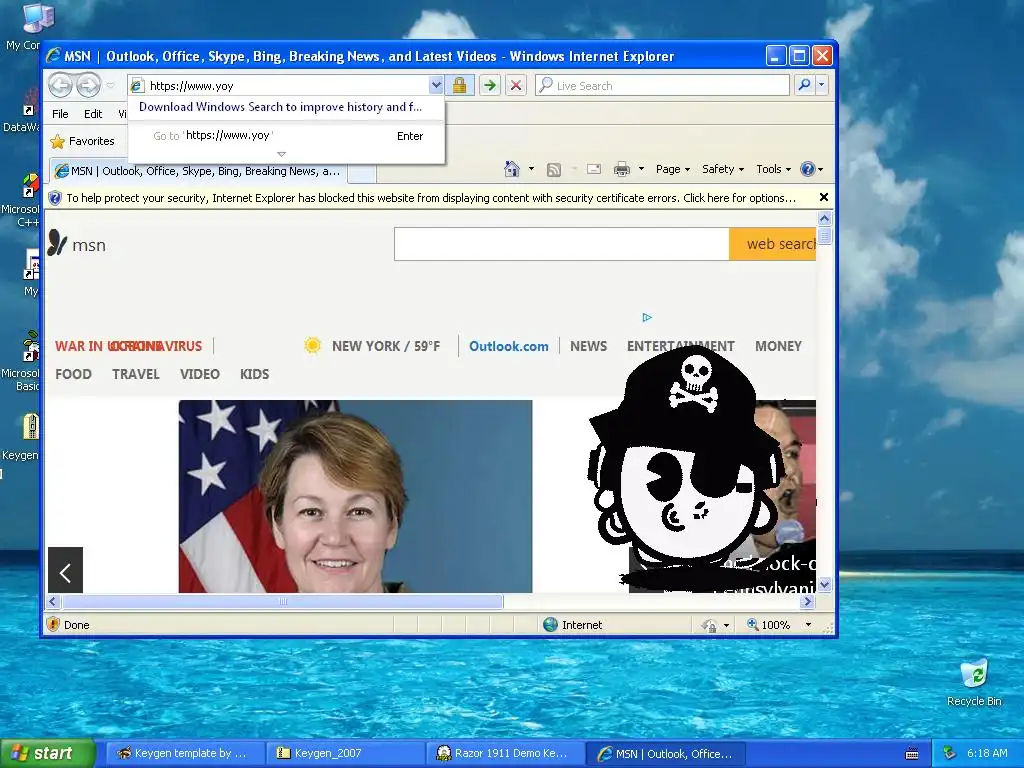Open the VIDEO navigation link
This screenshot has height=768, width=1024.
(200, 374)
